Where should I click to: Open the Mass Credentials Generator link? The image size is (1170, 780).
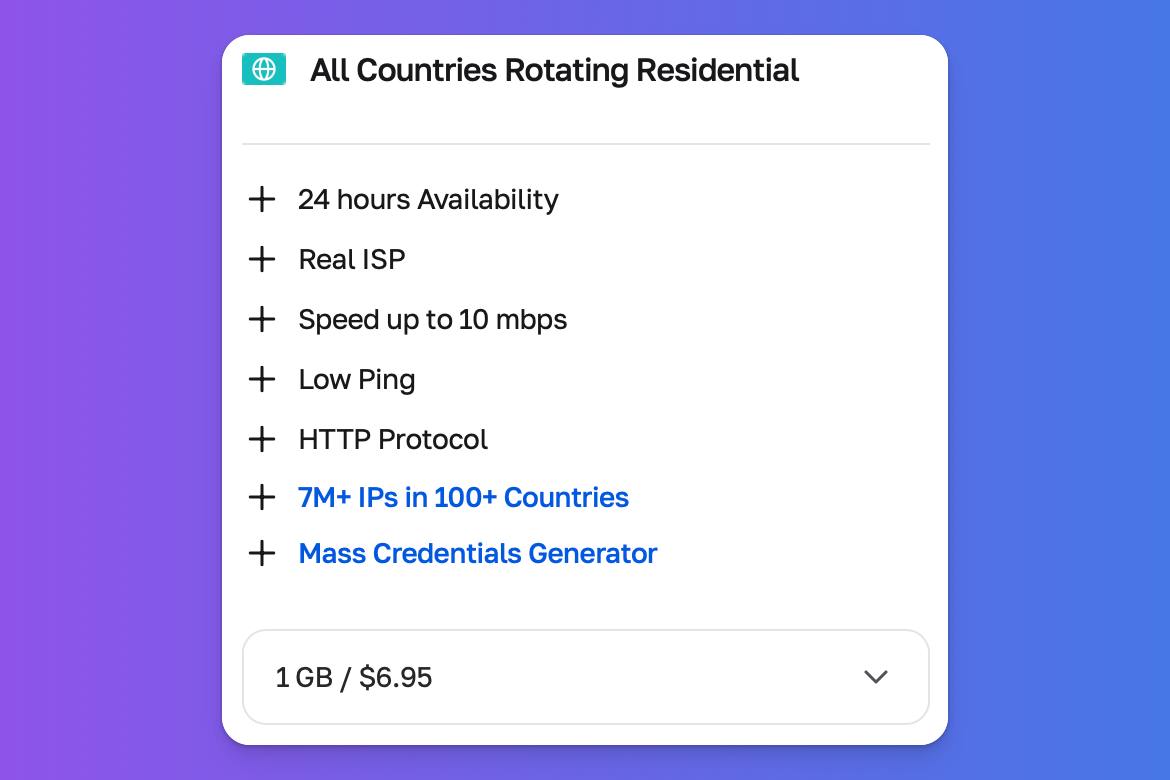tap(478, 553)
